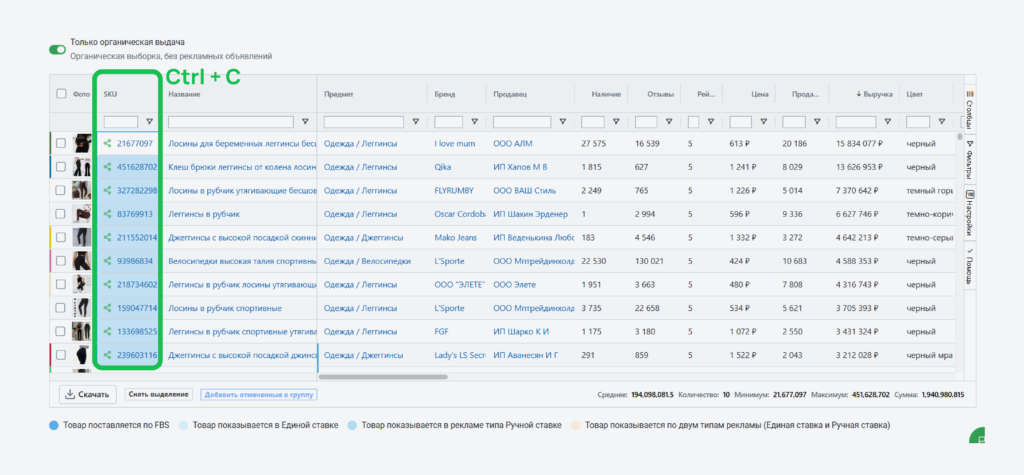
Task: Click filter funnel icon in SKU column
Action: 150,122
